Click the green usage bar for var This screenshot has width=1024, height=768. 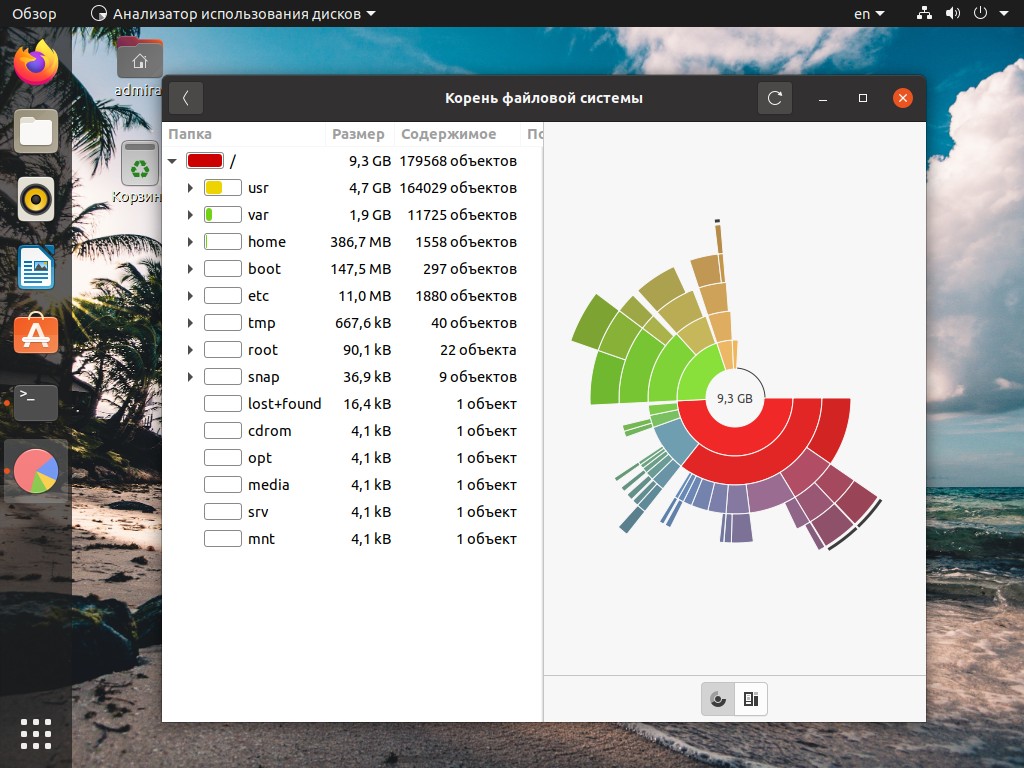pos(223,215)
